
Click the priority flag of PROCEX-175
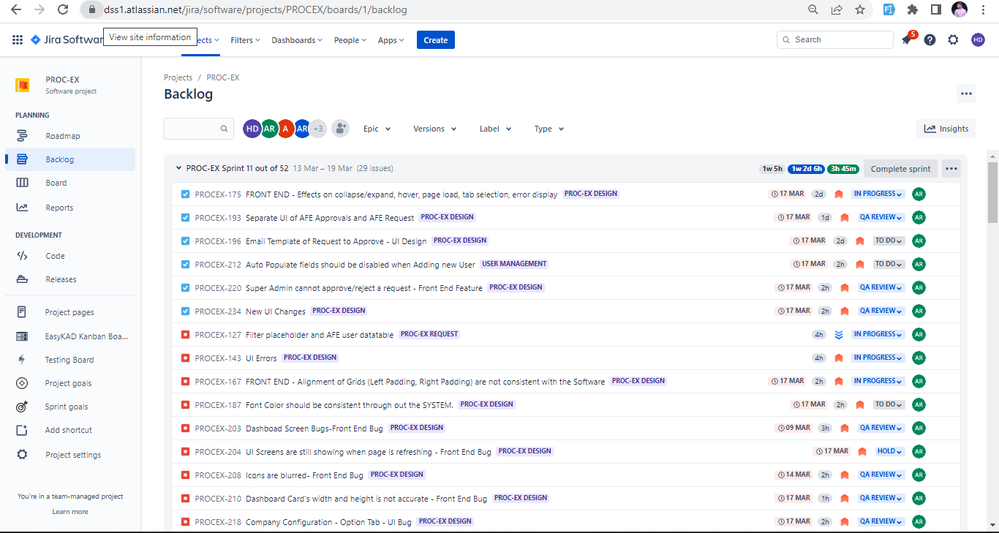click(x=838, y=194)
